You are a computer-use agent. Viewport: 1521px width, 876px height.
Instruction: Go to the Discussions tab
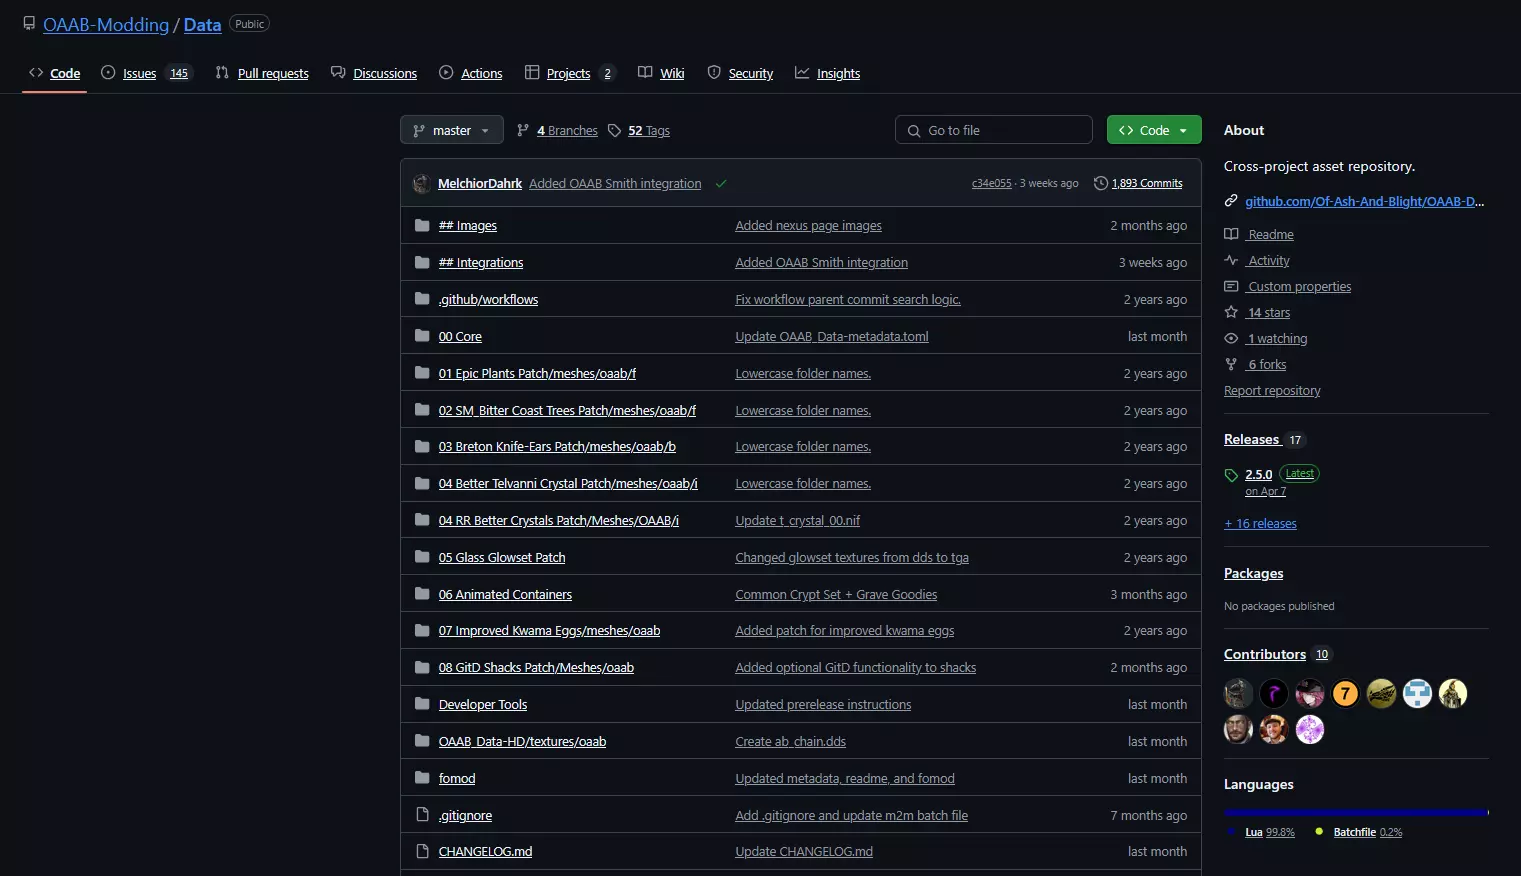(374, 73)
